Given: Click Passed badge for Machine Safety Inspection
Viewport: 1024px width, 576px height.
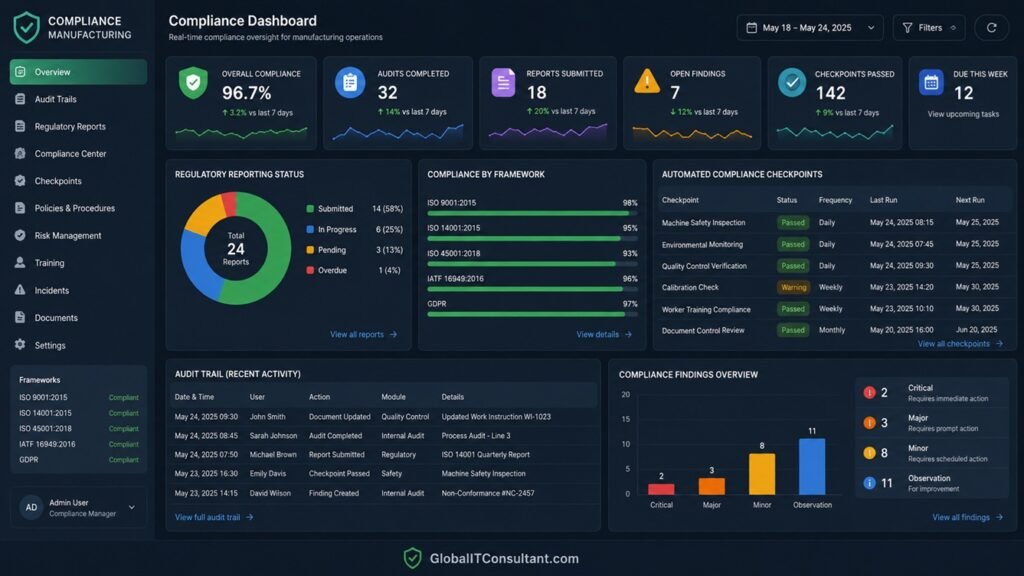Looking at the screenshot, I should 793,223.
